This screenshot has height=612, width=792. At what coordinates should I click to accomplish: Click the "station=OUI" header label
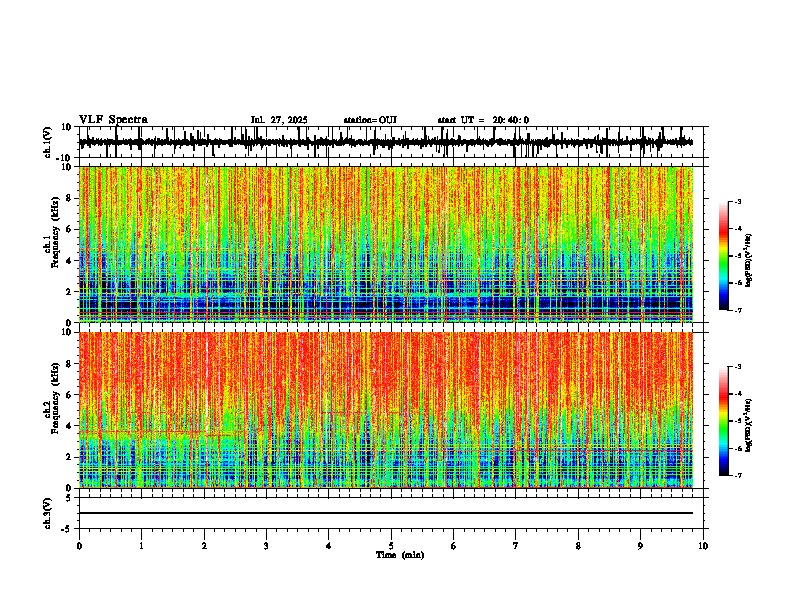point(370,120)
